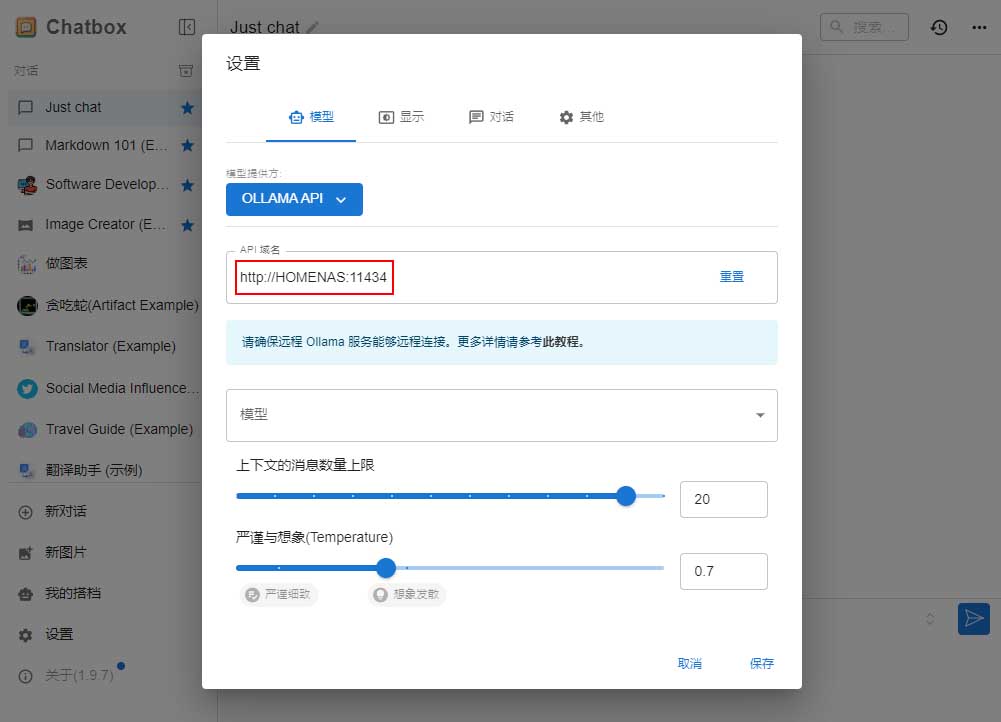Open the 翻译助手 (示例) chat

pos(105,470)
